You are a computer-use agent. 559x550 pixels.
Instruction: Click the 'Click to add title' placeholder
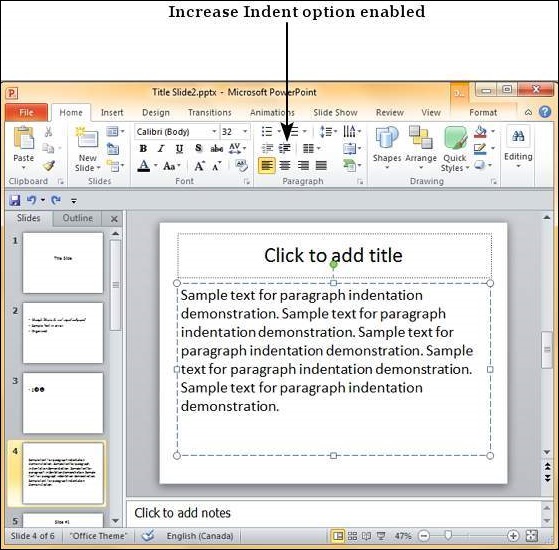[334, 256]
